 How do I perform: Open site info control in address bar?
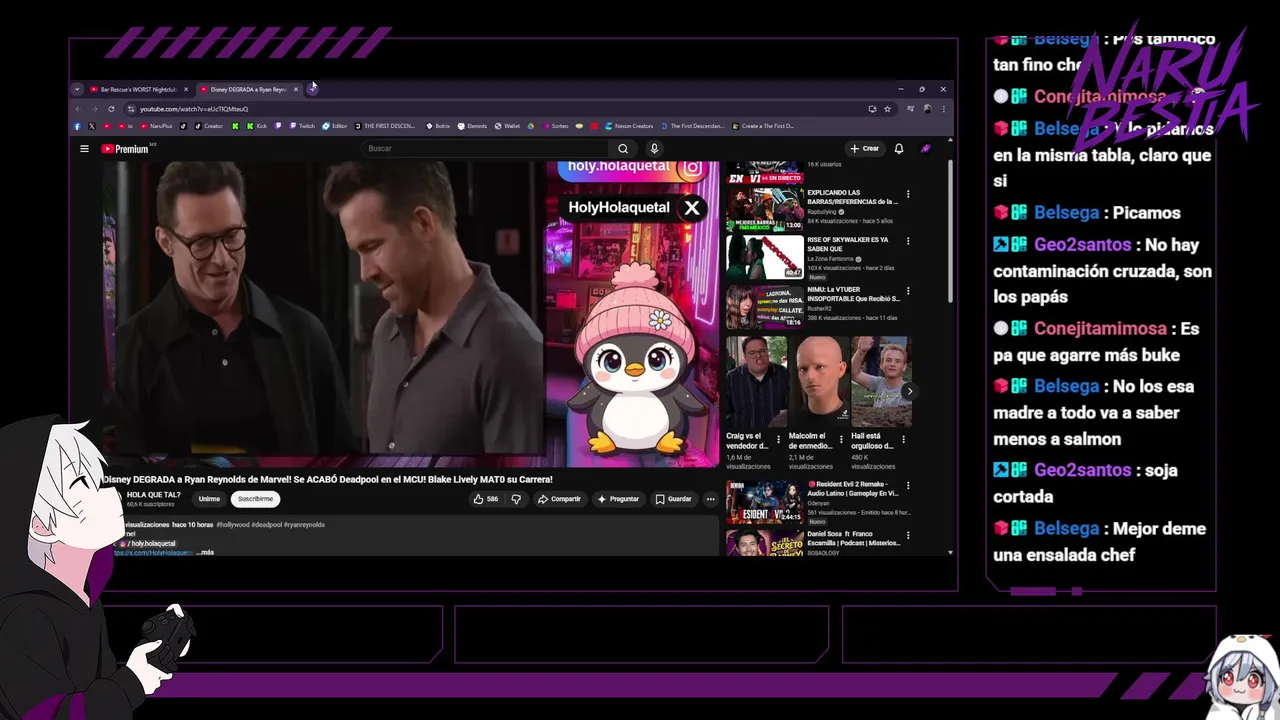click(130, 109)
